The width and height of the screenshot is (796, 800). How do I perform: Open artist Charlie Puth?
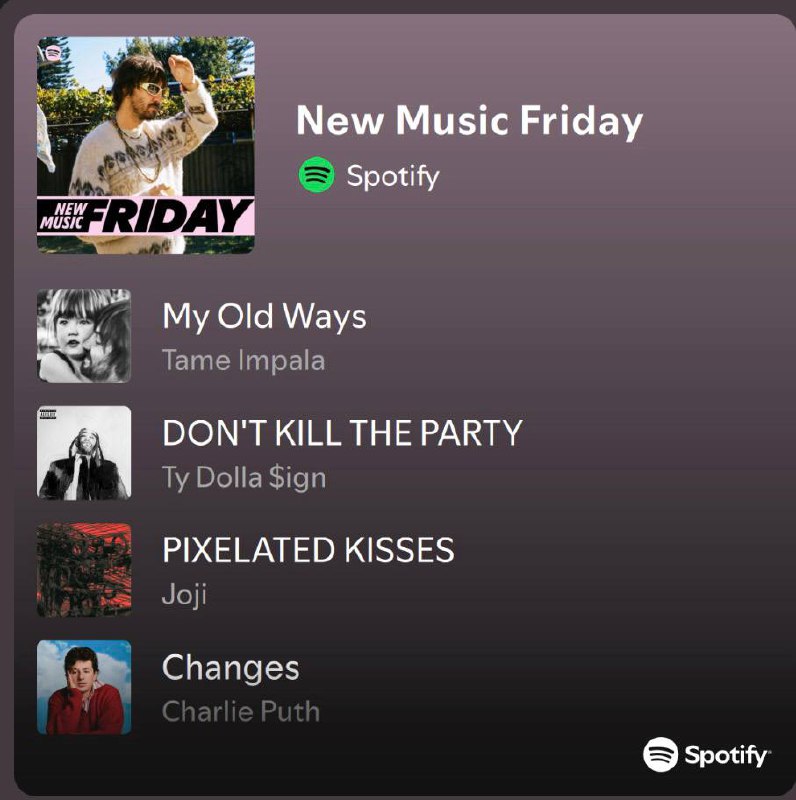click(x=241, y=711)
